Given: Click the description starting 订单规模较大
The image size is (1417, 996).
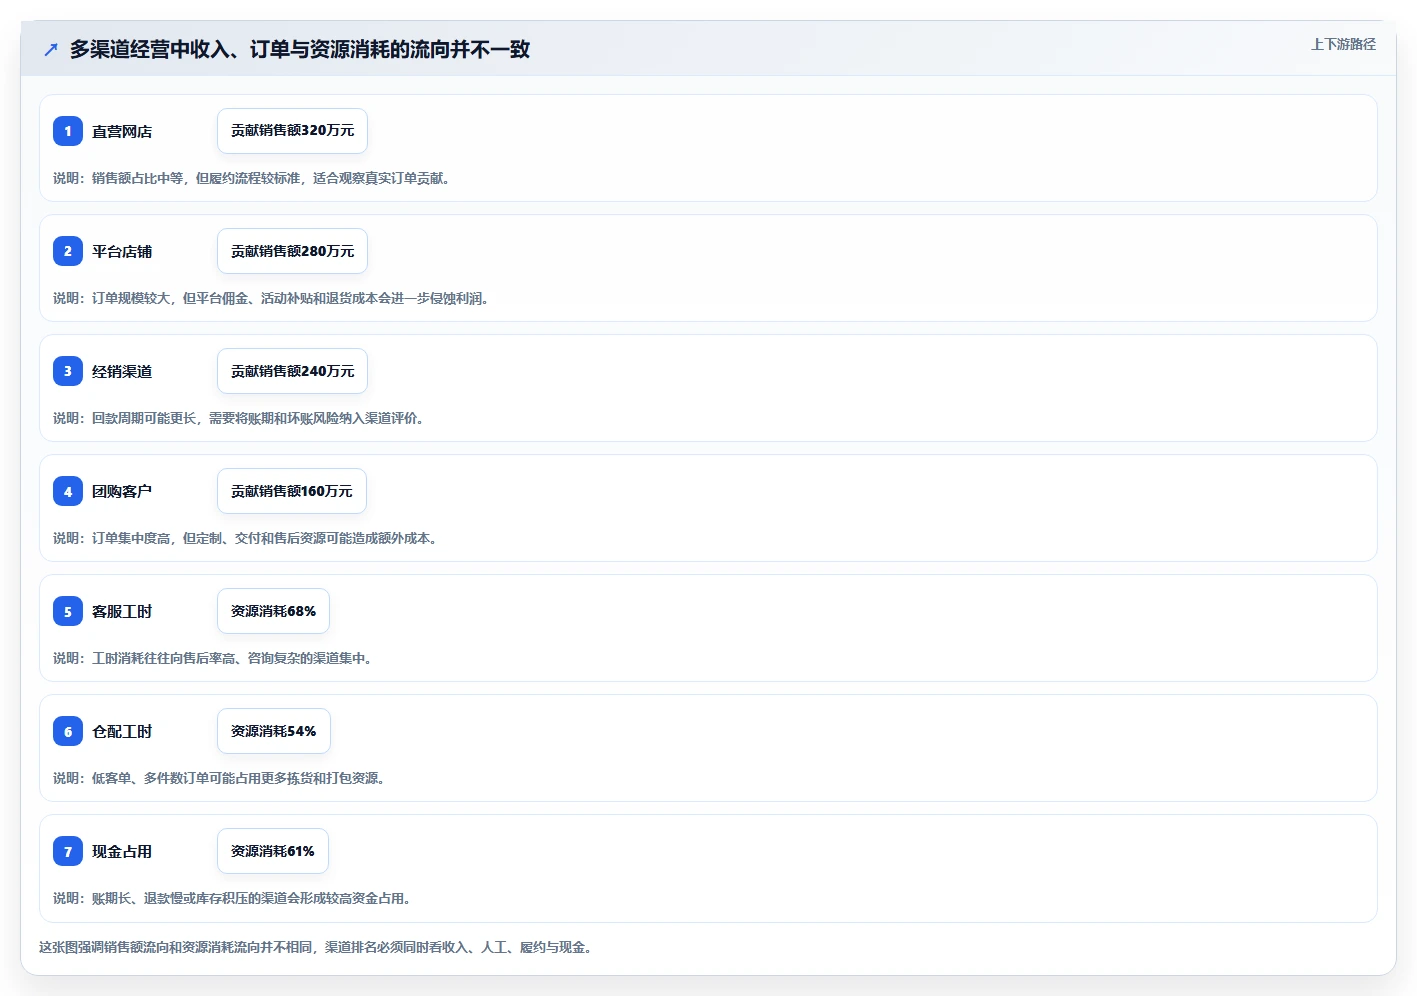Looking at the screenshot, I should tap(273, 298).
